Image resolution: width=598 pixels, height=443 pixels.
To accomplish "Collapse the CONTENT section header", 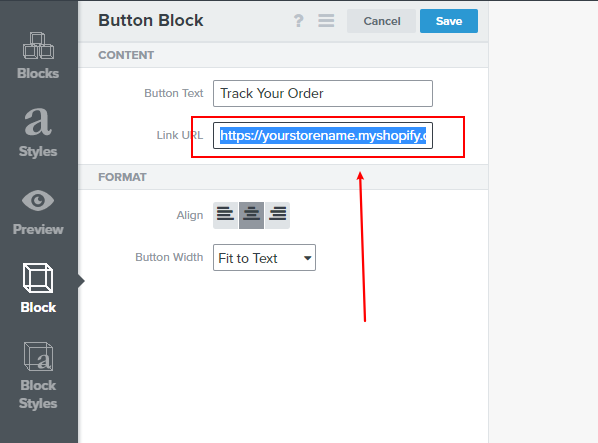I will point(283,55).
